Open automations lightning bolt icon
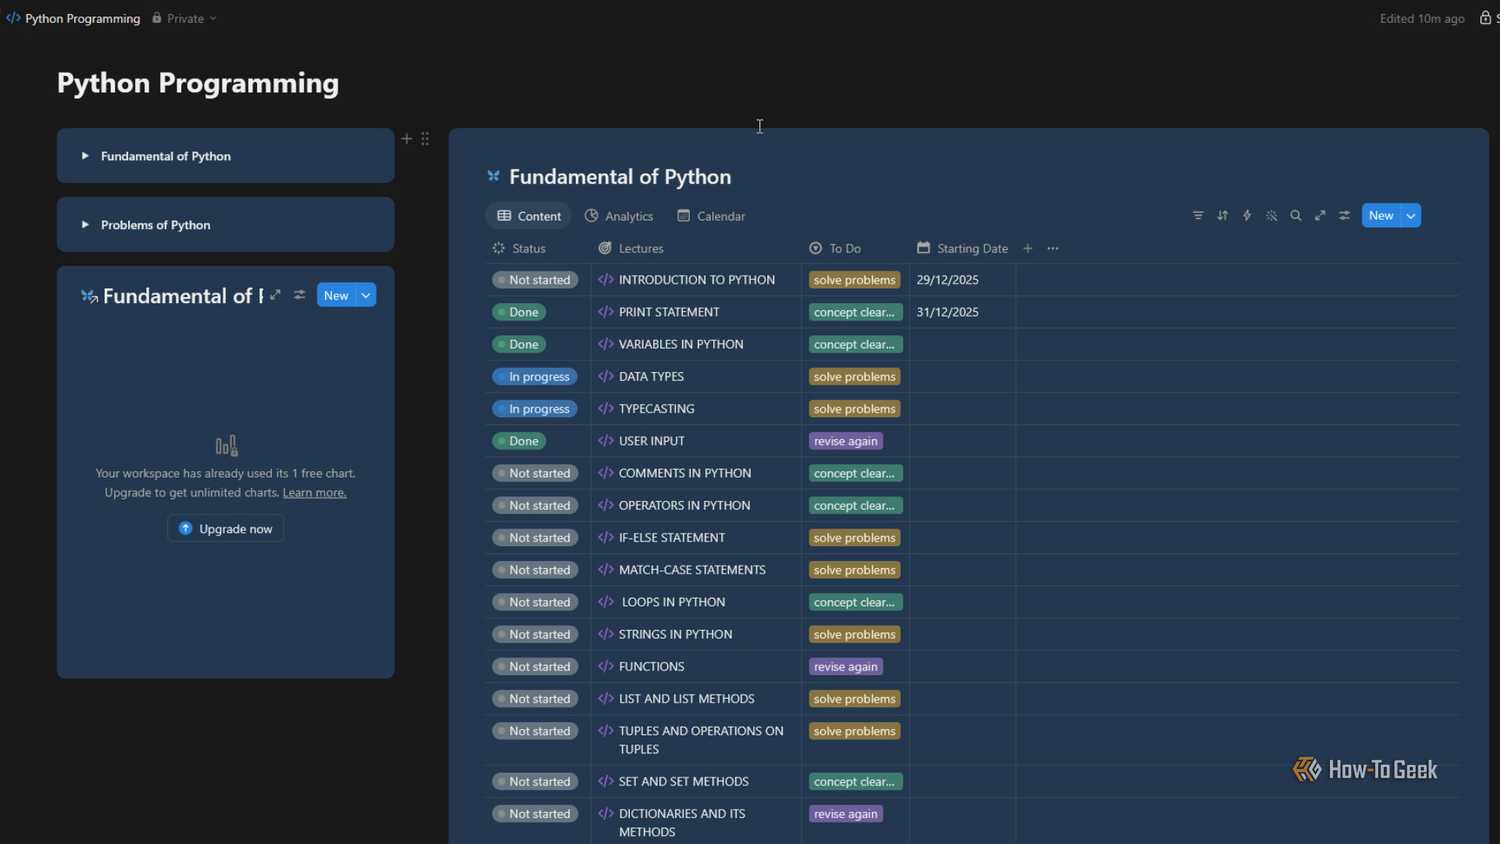The height and width of the screenshot is (844, 1500). pos(1247,216)
